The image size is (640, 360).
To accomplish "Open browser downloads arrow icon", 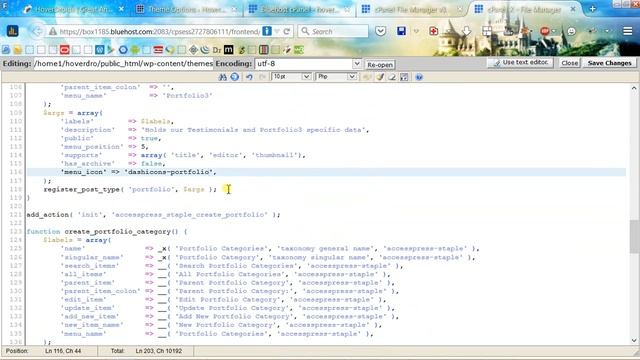I will (466, 31).
